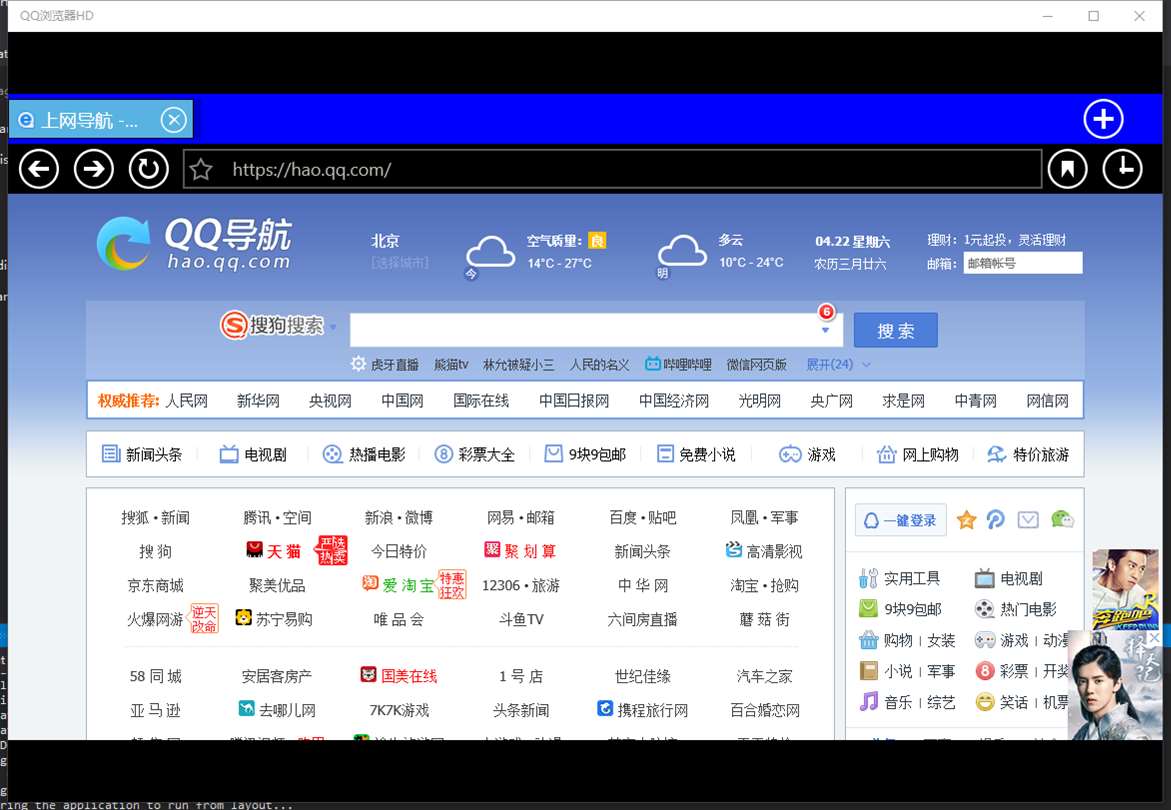Open 天猫 site link
Image resolution: width=1171 pixels, height=810 pixels.
point(273,551)
